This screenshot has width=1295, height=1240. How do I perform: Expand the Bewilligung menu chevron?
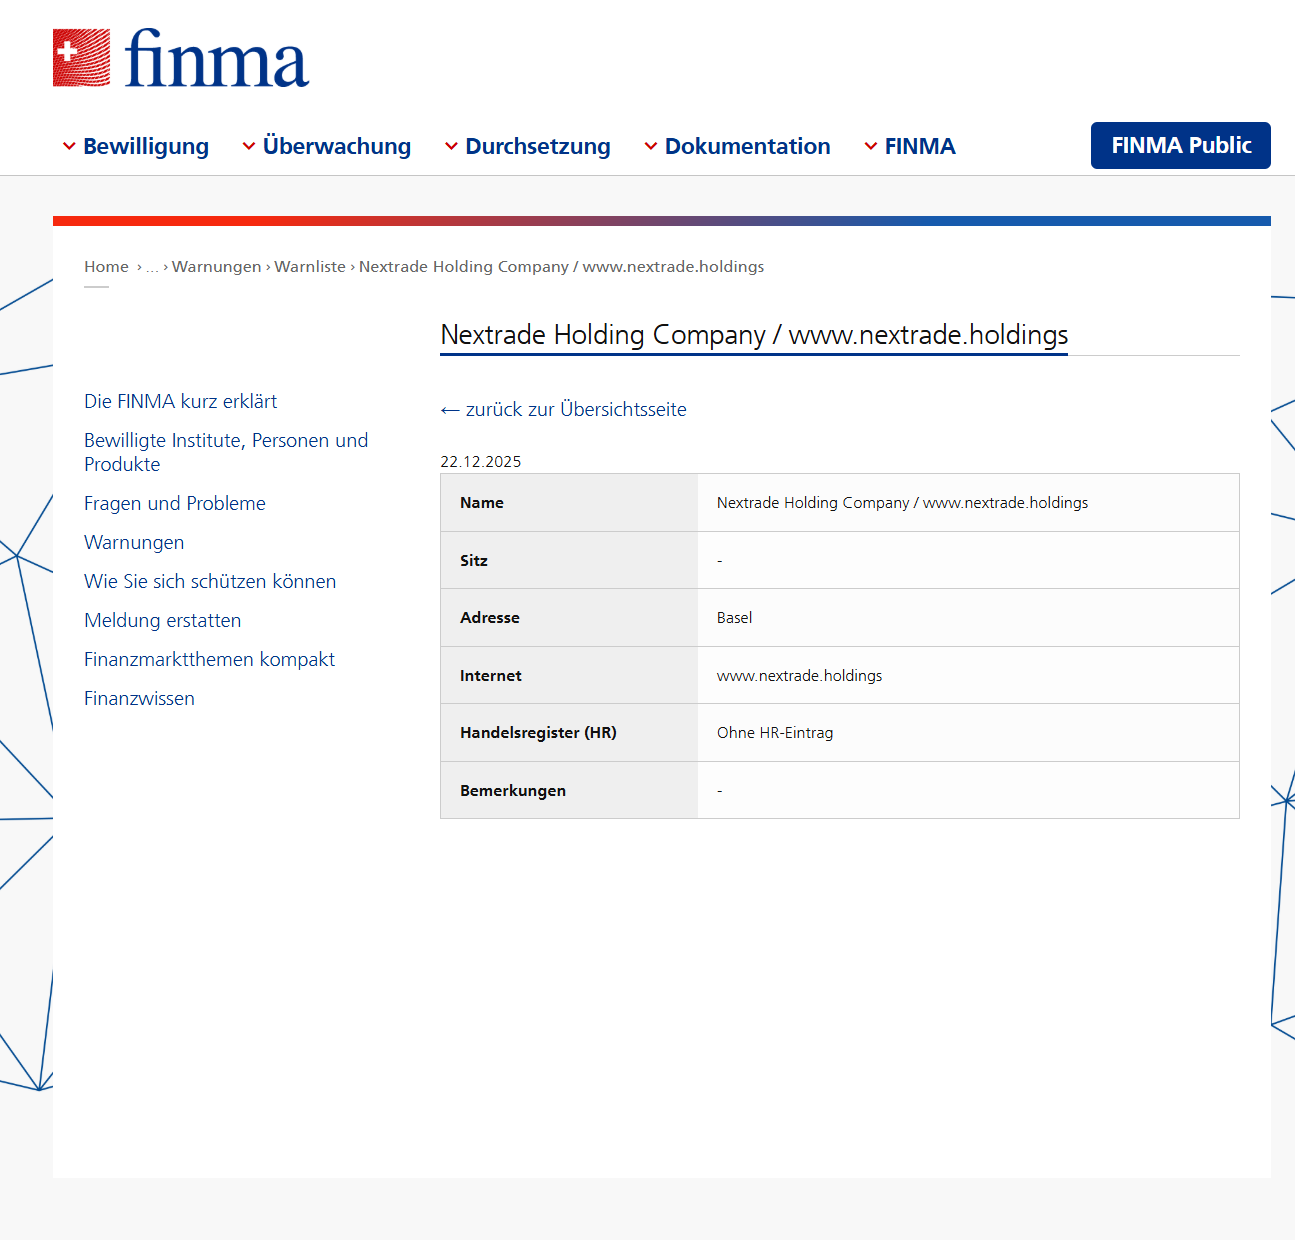pos(69,146)
